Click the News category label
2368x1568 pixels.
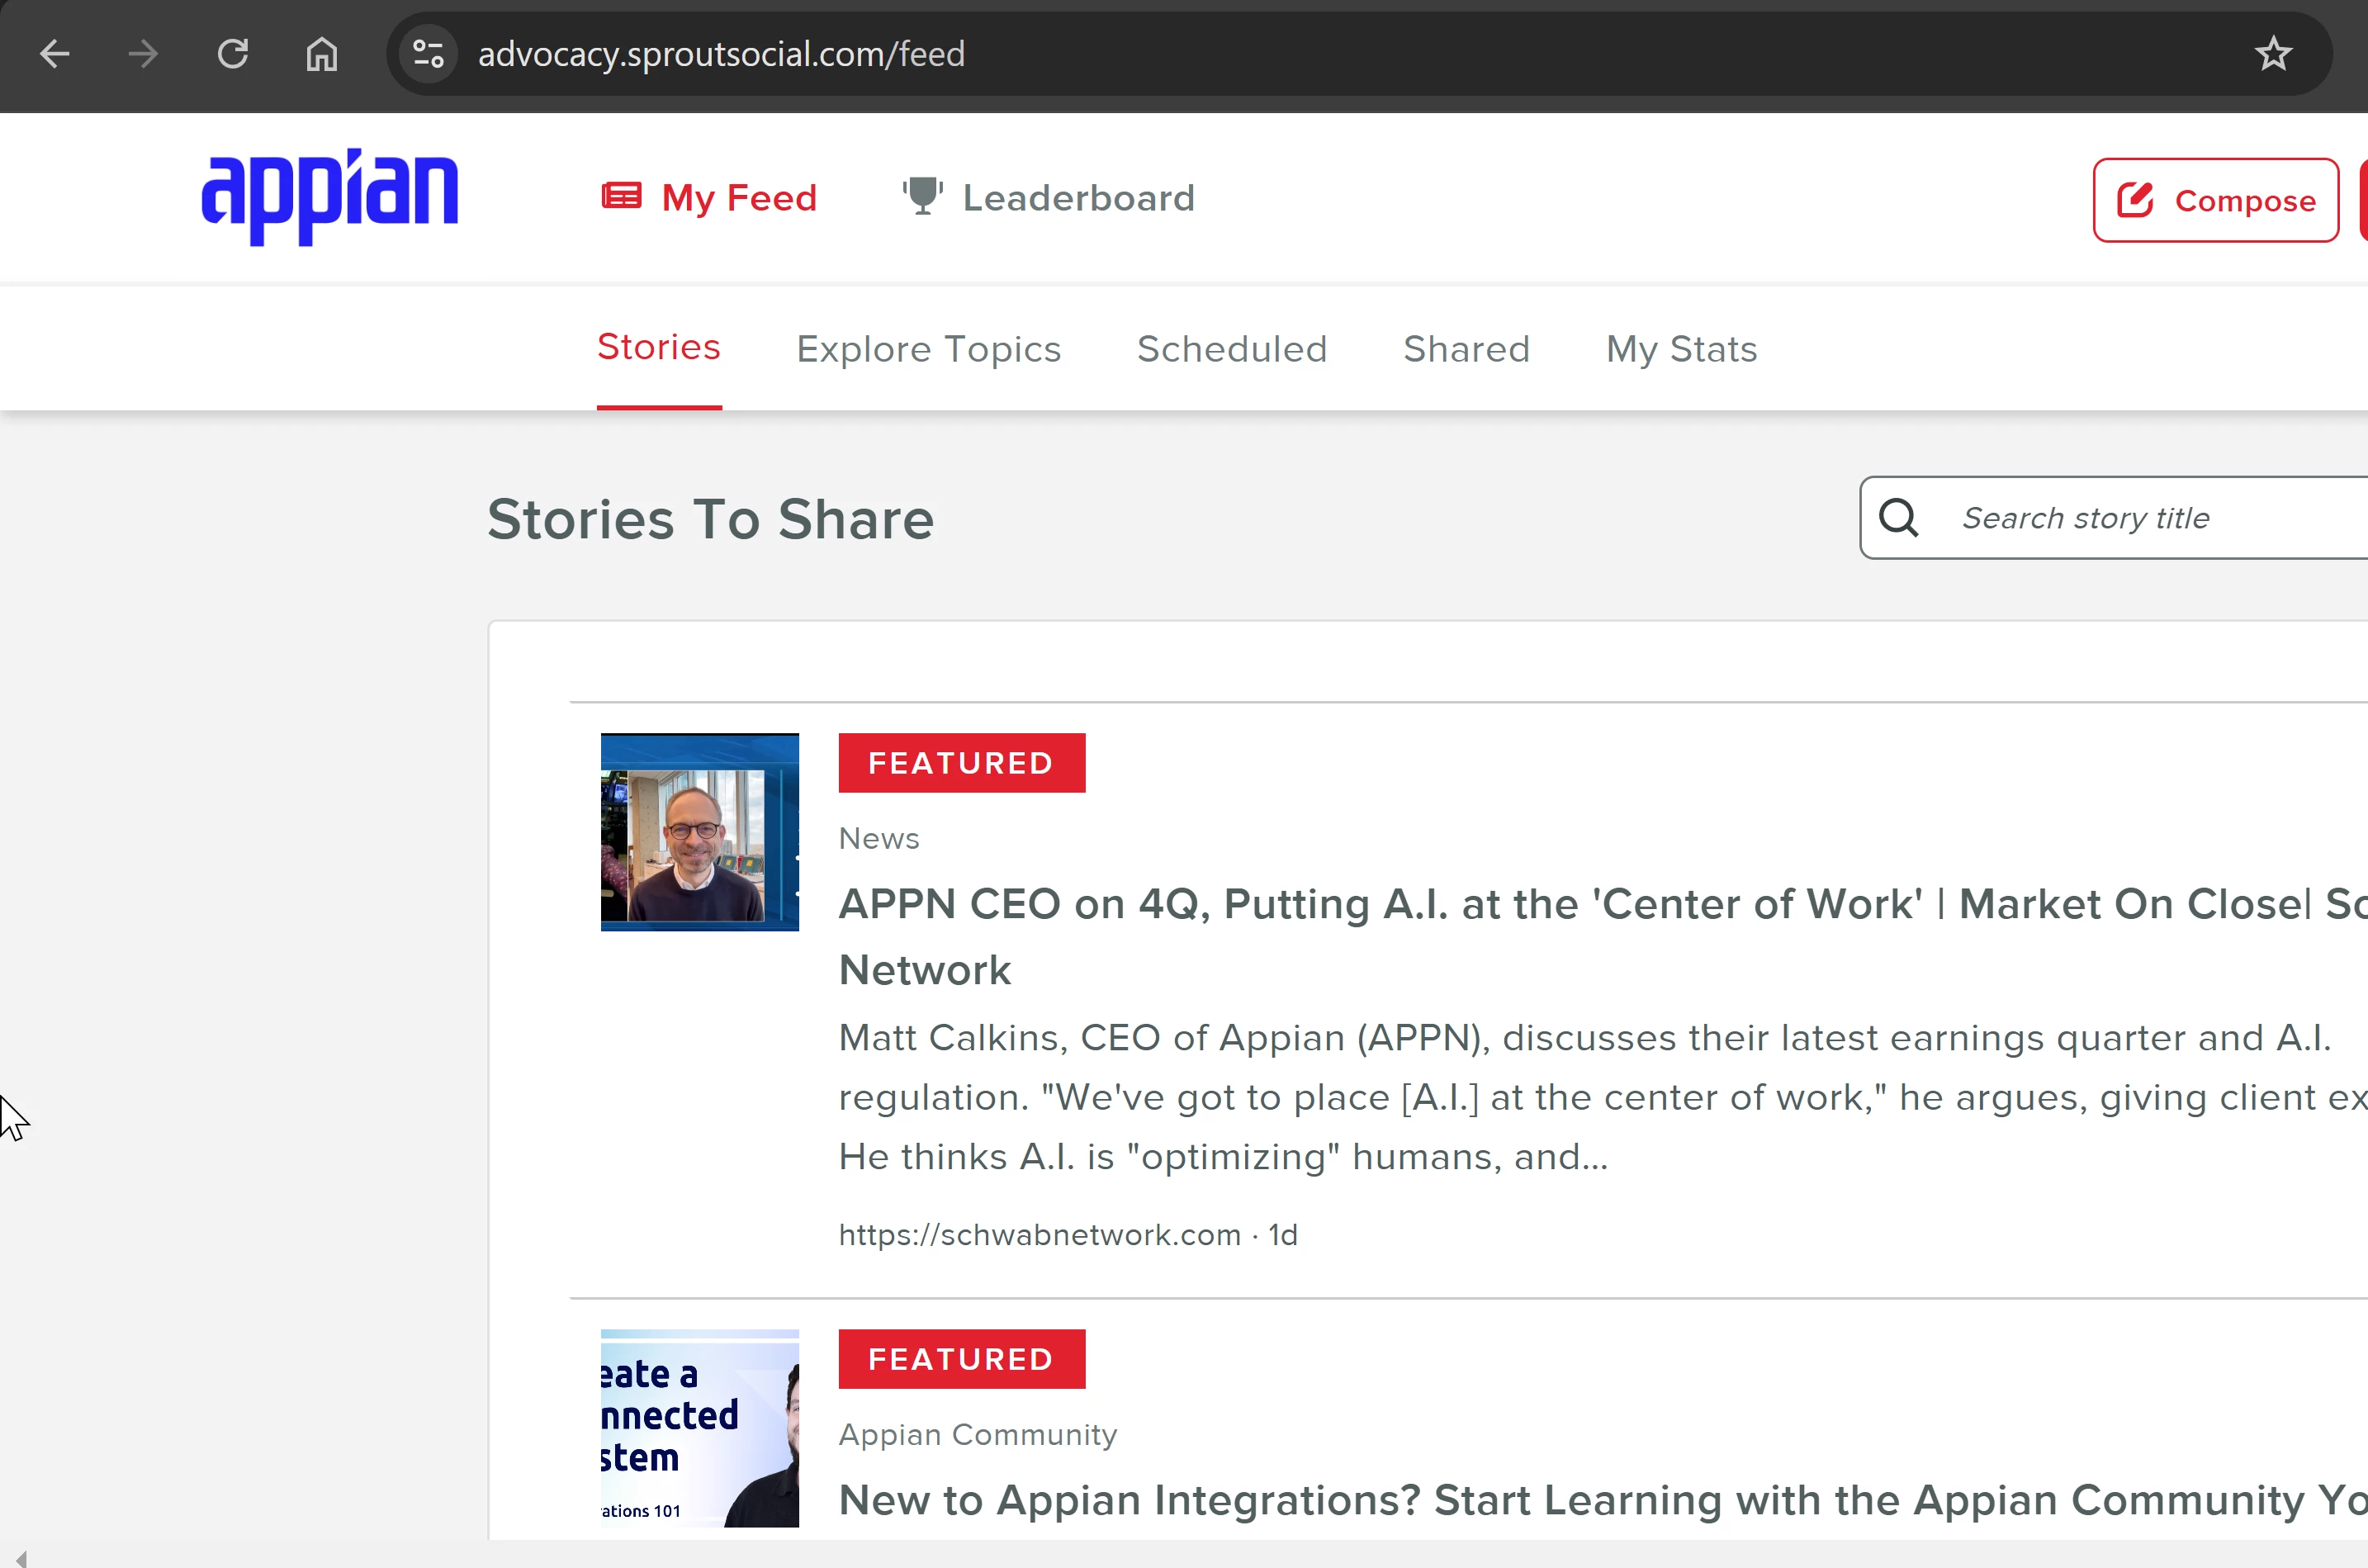tap(878, 838)
